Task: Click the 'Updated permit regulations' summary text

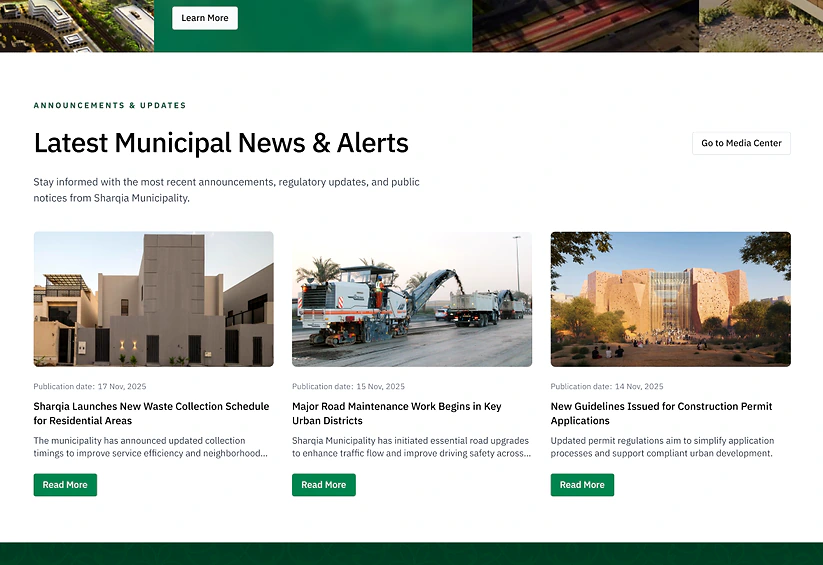Action: click(662, 447)
